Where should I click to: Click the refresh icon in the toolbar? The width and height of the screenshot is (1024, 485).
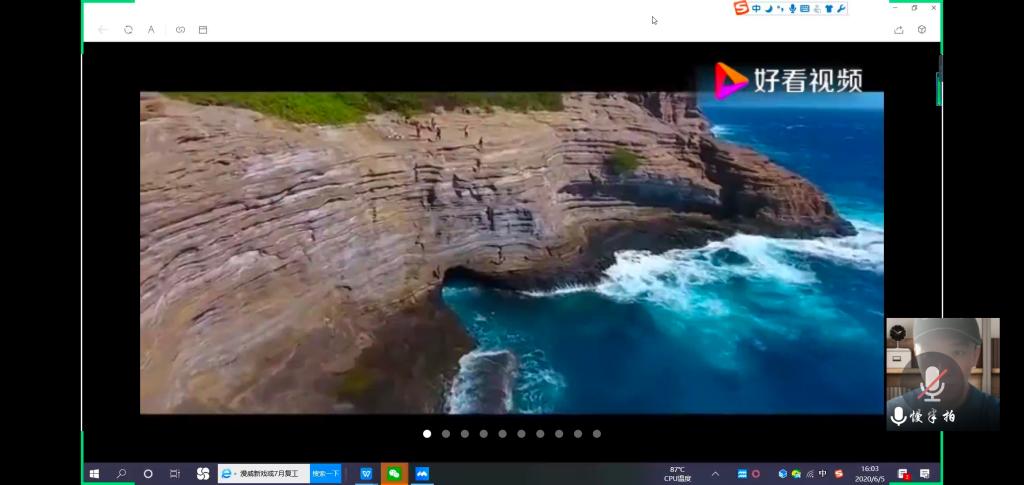[128, 30]
